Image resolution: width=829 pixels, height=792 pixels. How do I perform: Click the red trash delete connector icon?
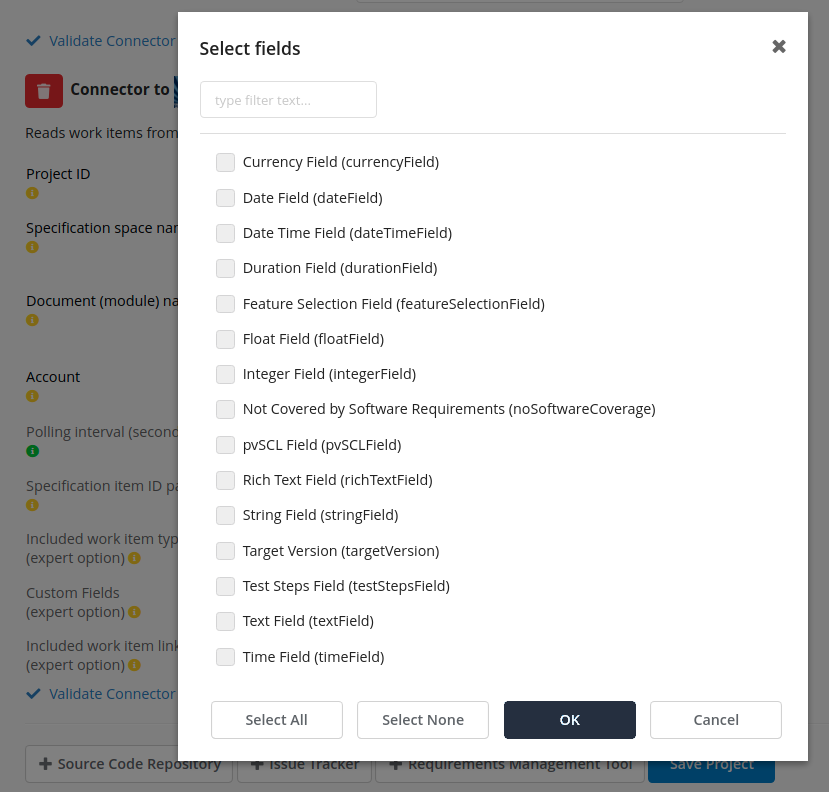(x=44, y=91)
